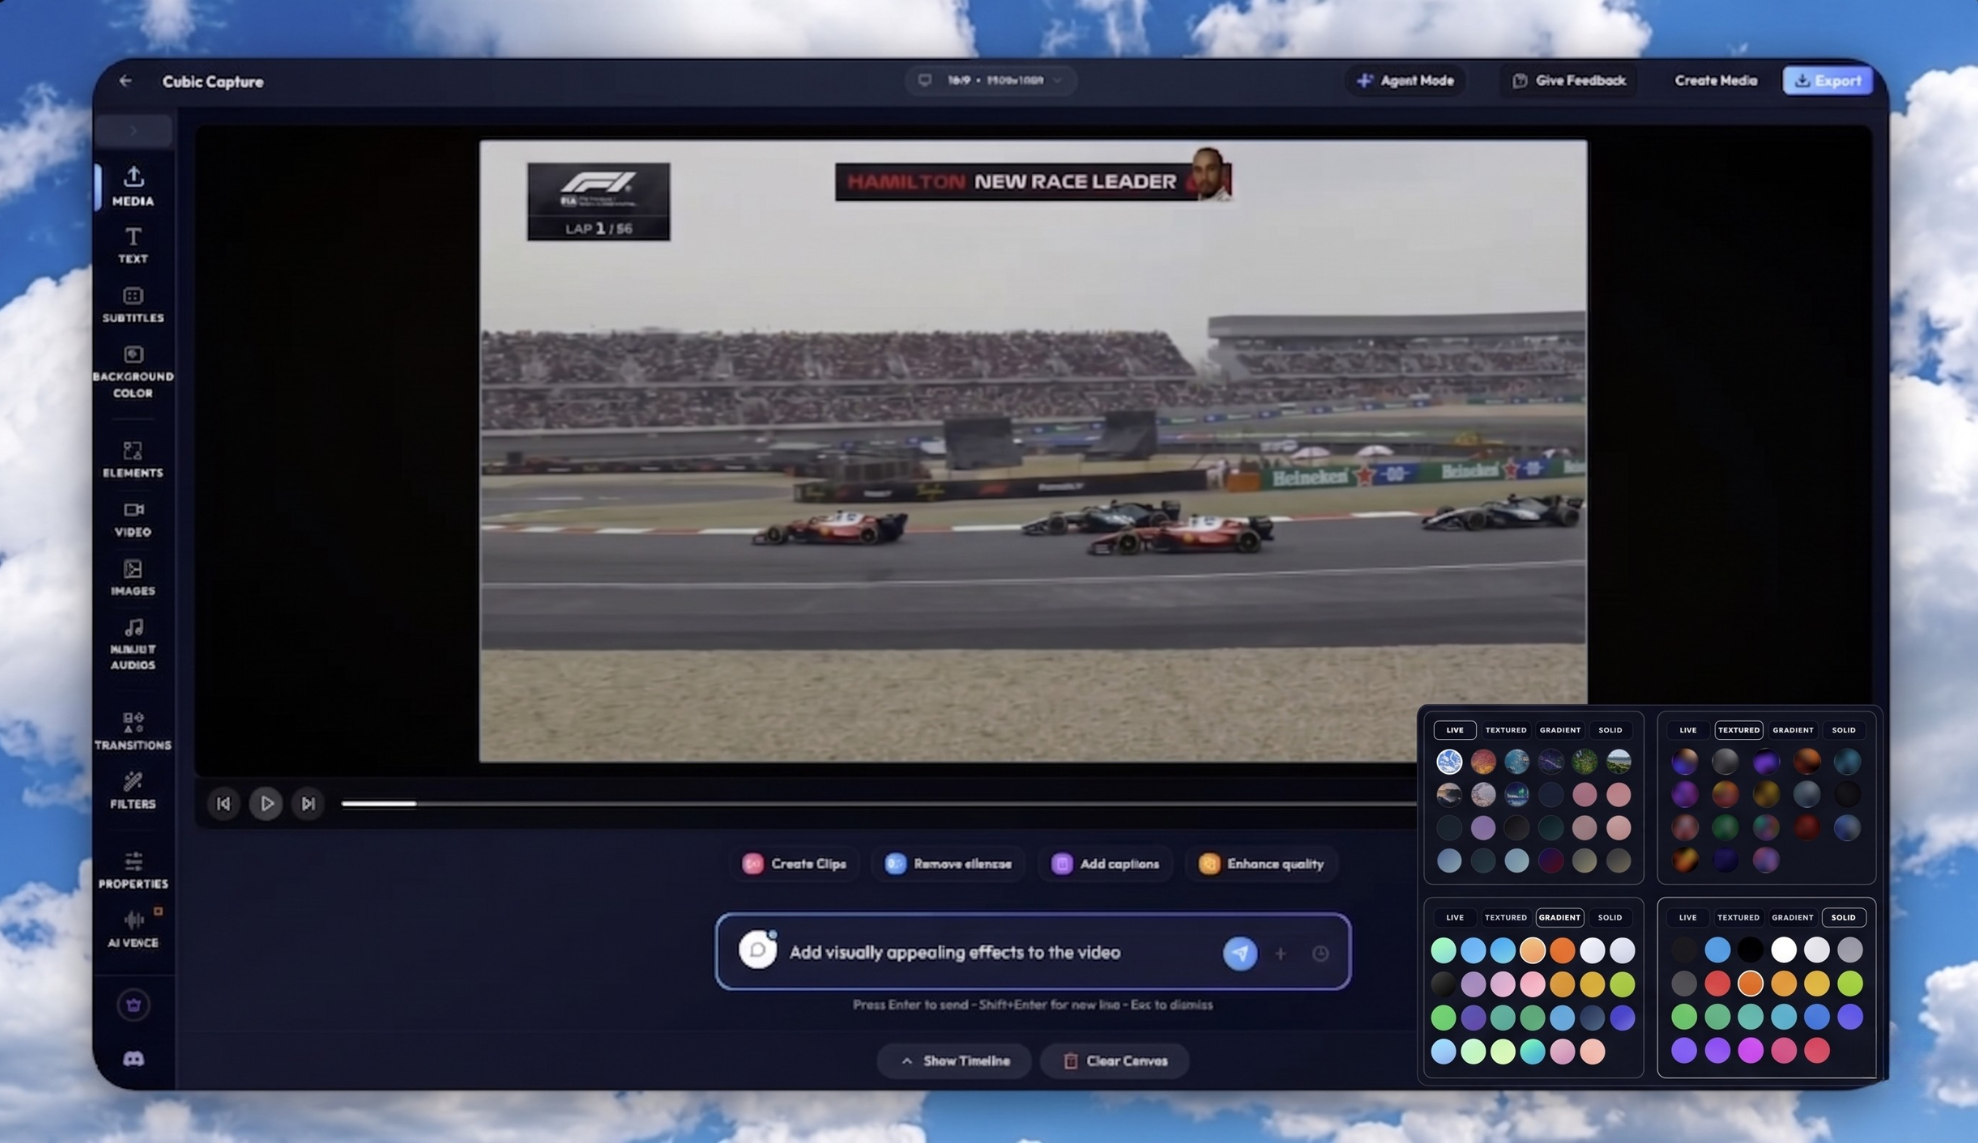Click Enhance quality suggestion

[x=1262, y=864]
